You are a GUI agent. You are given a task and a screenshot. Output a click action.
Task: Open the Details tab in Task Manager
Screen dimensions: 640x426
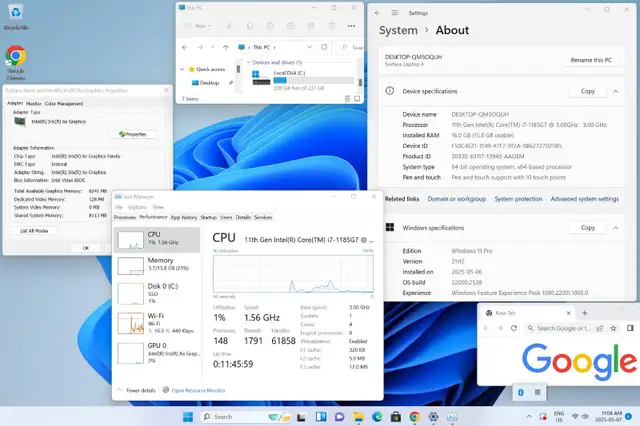243,217
